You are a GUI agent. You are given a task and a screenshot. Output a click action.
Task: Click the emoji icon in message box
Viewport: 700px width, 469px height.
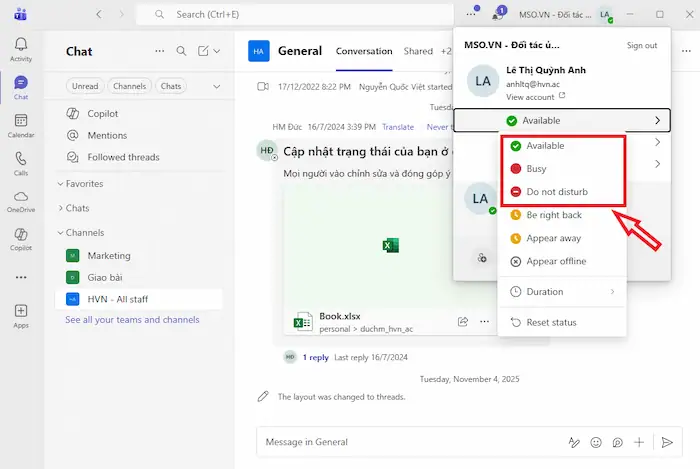596,442
